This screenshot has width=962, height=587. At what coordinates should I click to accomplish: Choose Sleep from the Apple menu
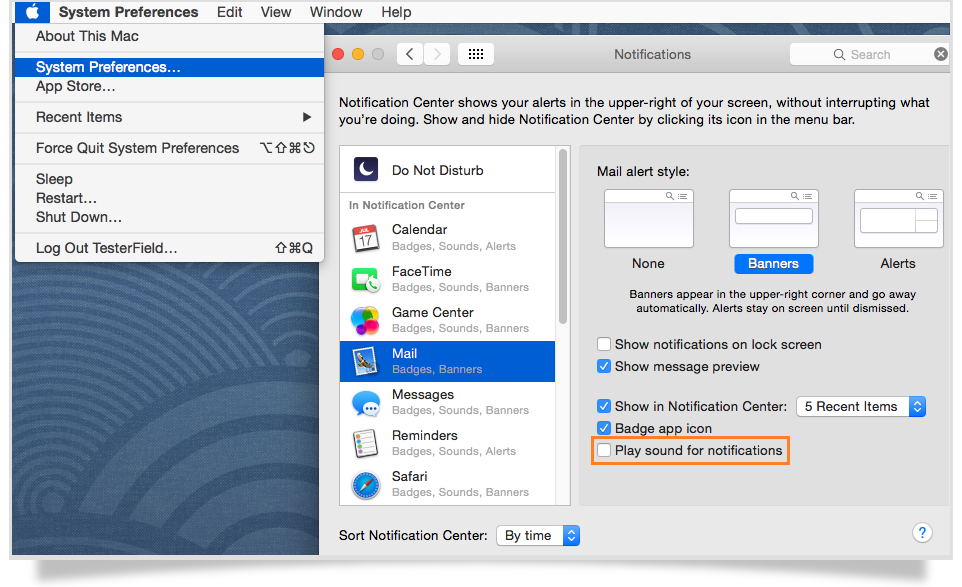pyautogui.click(x=169, y=179)
